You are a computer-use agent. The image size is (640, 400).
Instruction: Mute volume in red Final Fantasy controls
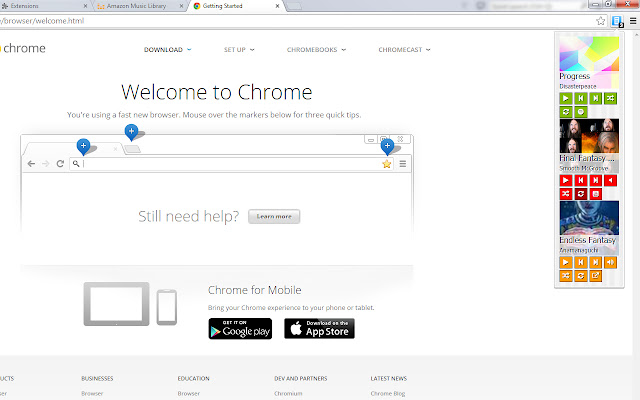point(611,180)
